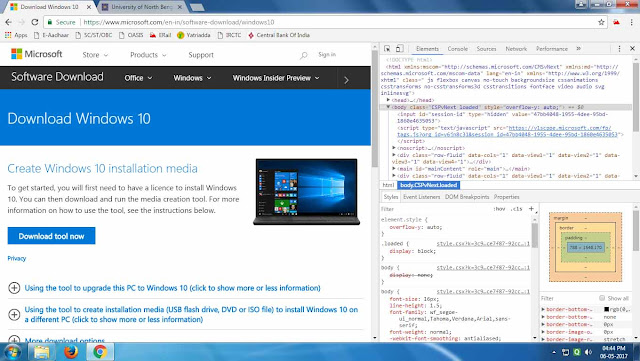Close the University of North Bengal tab
The height and width of the screenshot is (361, 640).
[180, 7]
